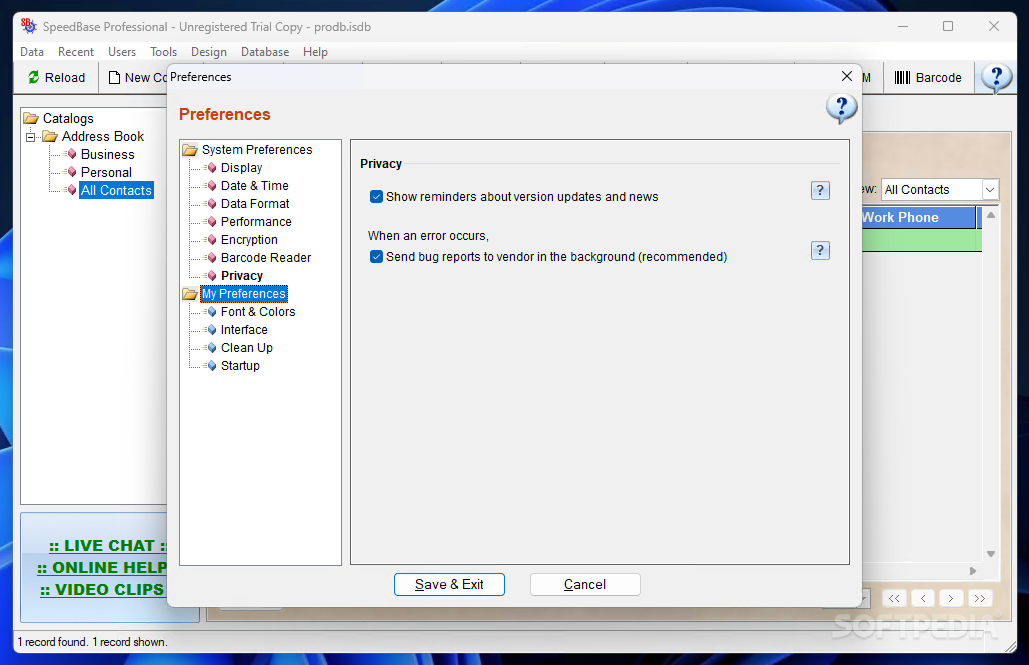Image resolution: width=1029 pixels, height=665 pixels.
Task: Click Preferences dialog large help bubble icon
Action: point(841,108)
